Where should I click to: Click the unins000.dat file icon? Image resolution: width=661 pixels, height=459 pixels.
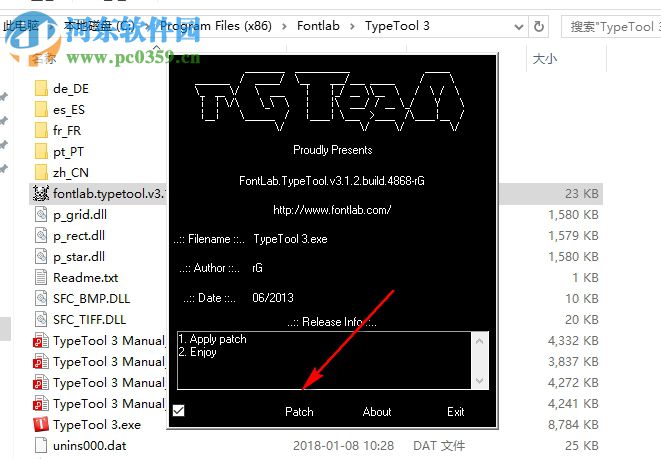pos(41,446)
